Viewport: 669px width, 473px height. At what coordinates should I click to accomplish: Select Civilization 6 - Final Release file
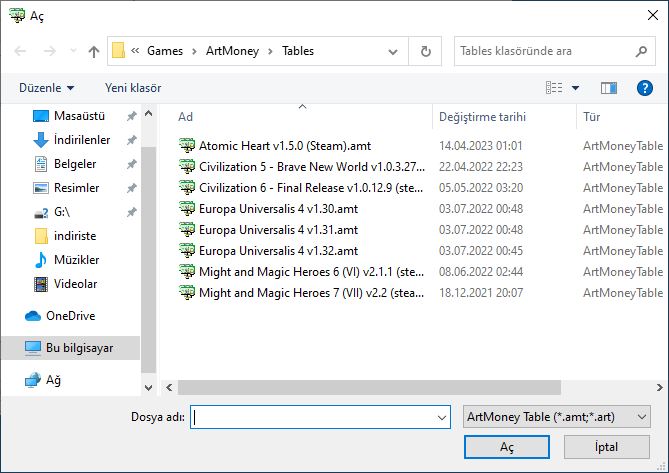click(311, 188)
